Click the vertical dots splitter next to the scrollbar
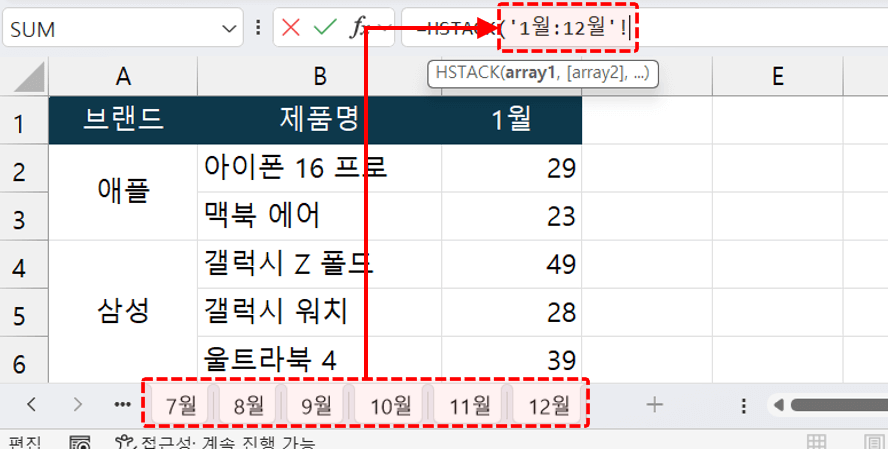Screen dimensions: 888x452 pos(744,406)
